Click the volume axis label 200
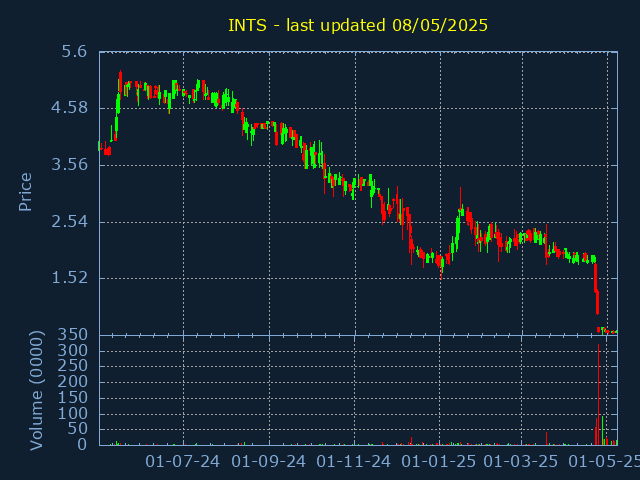640x480 pixels. (x=72, y=382)
